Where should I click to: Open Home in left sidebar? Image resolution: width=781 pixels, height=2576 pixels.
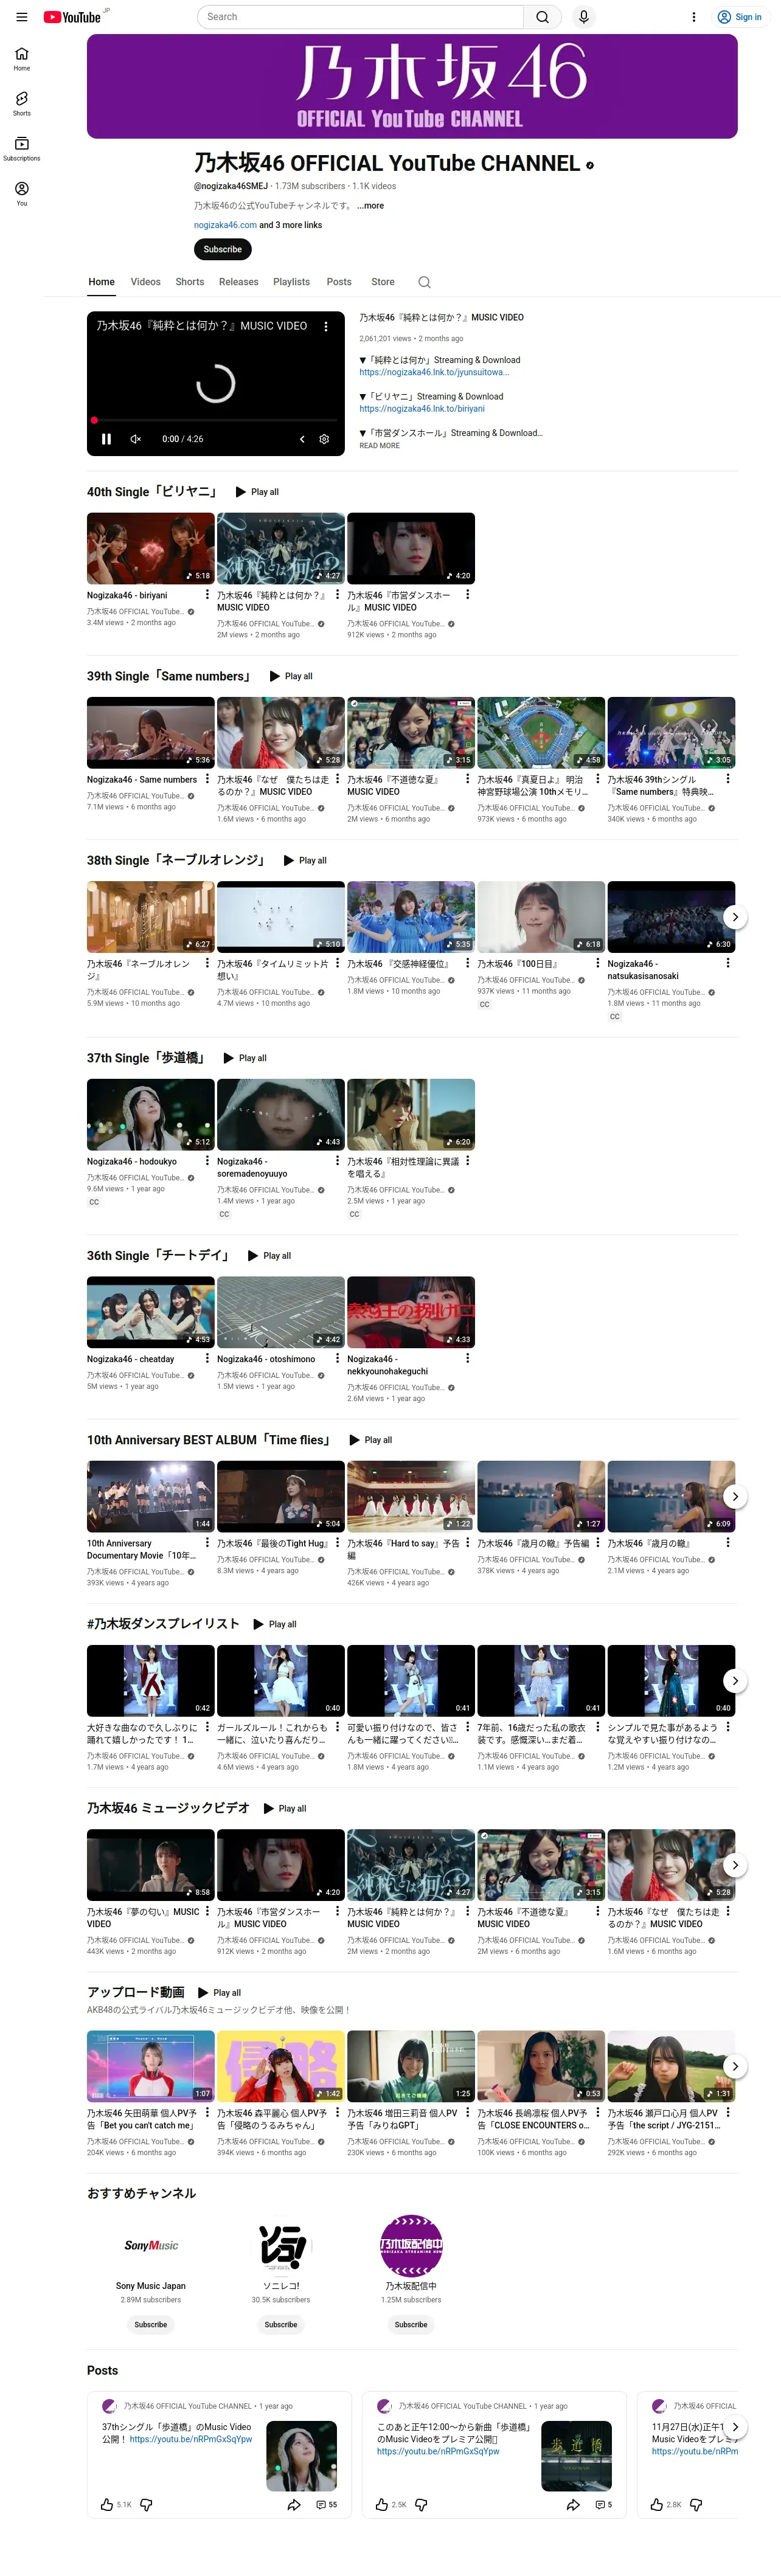click(x=22, y=59)
